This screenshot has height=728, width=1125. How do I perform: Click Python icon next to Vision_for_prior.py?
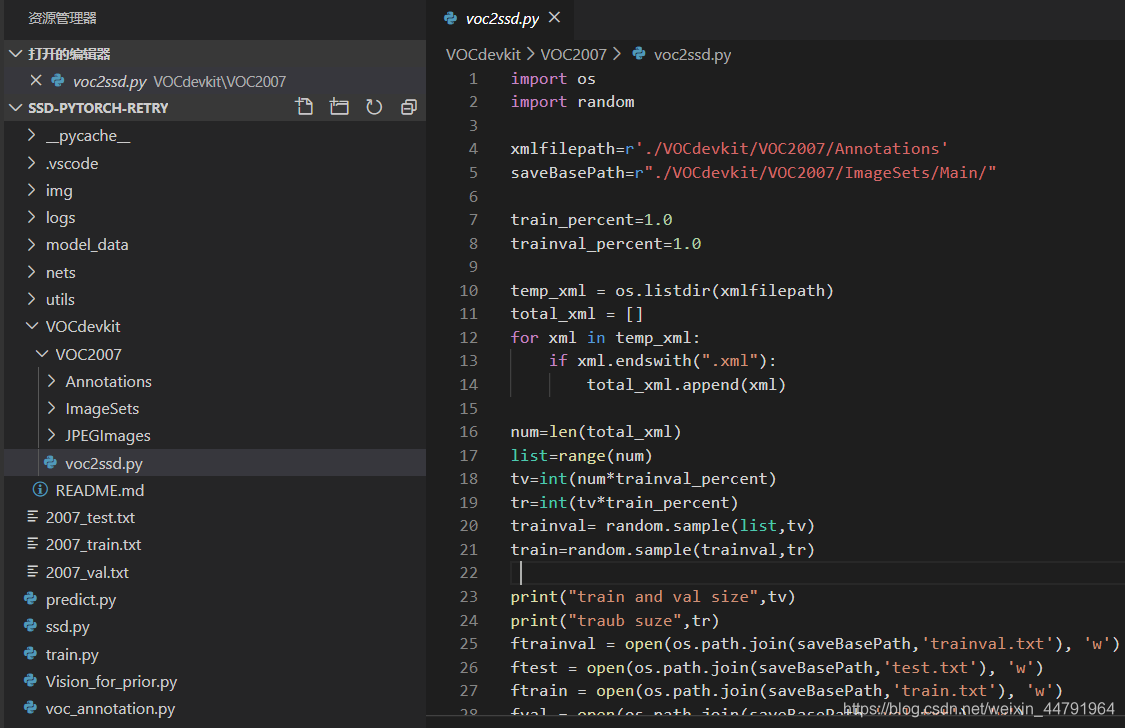coord(30,681)
